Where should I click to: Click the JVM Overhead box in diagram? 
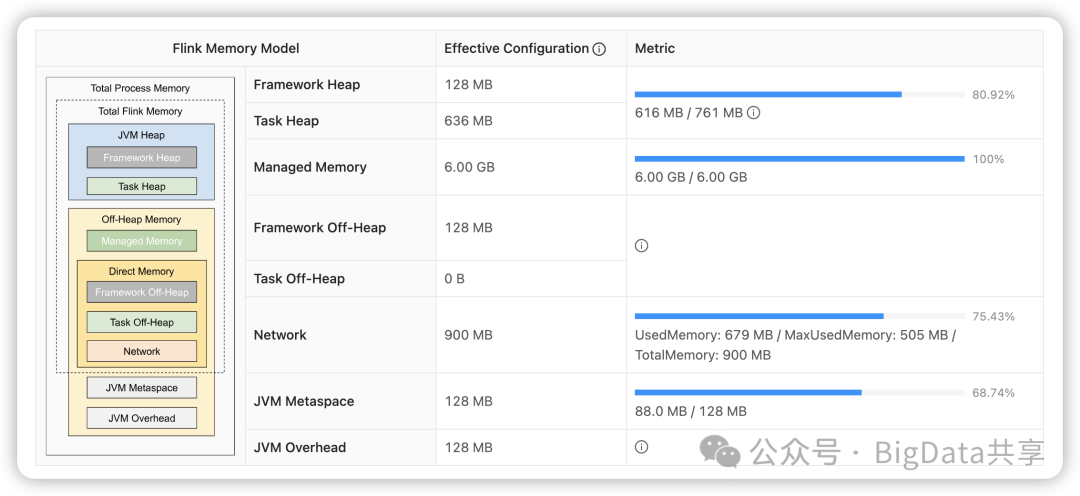pyautogui.click(x=142, y=418)
